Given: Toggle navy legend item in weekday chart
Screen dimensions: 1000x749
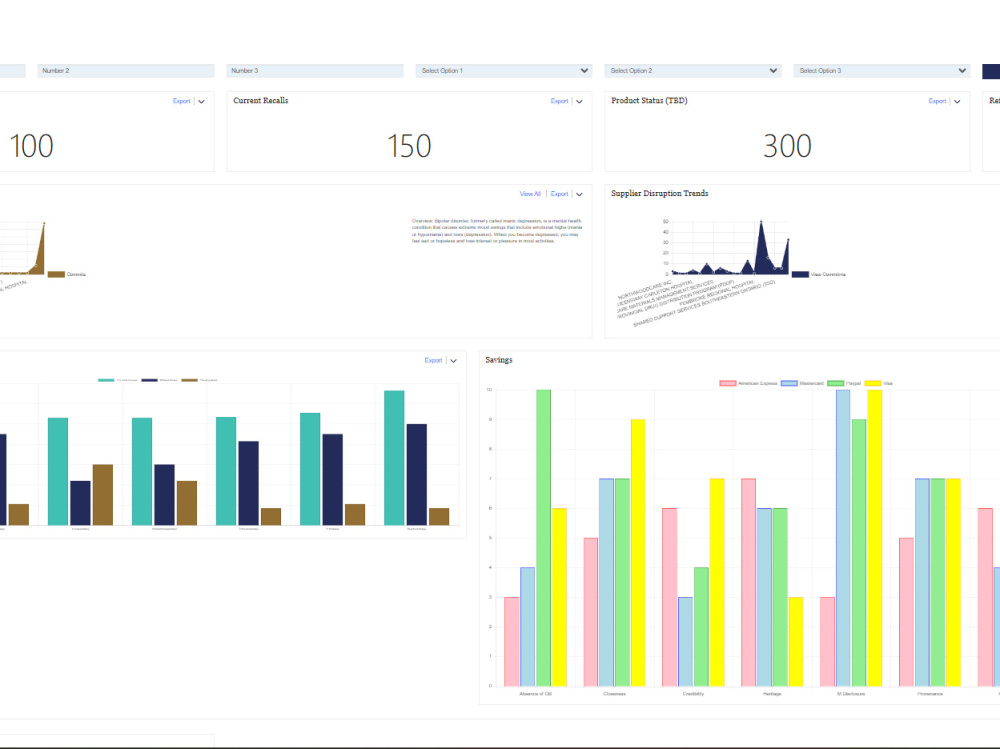Looking at the screenshot, I should (x=159, y=380).
